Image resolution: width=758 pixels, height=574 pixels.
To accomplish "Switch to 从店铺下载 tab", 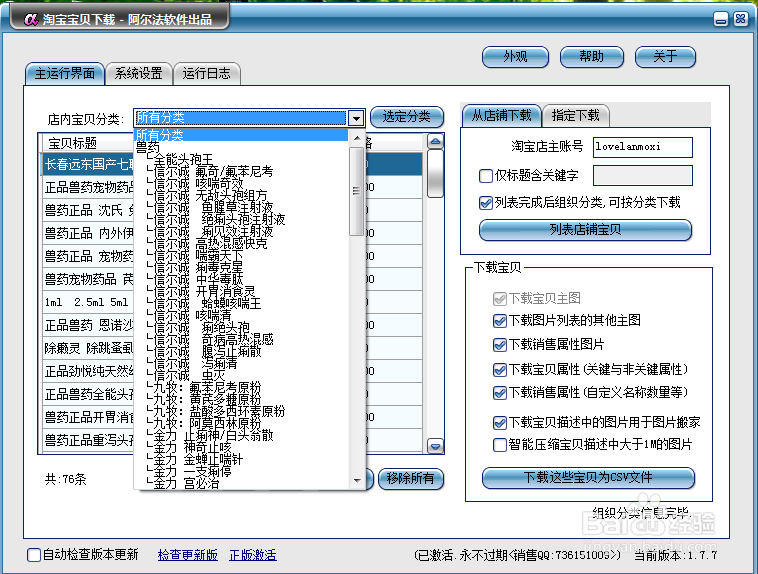I will [x=502, y=116].
